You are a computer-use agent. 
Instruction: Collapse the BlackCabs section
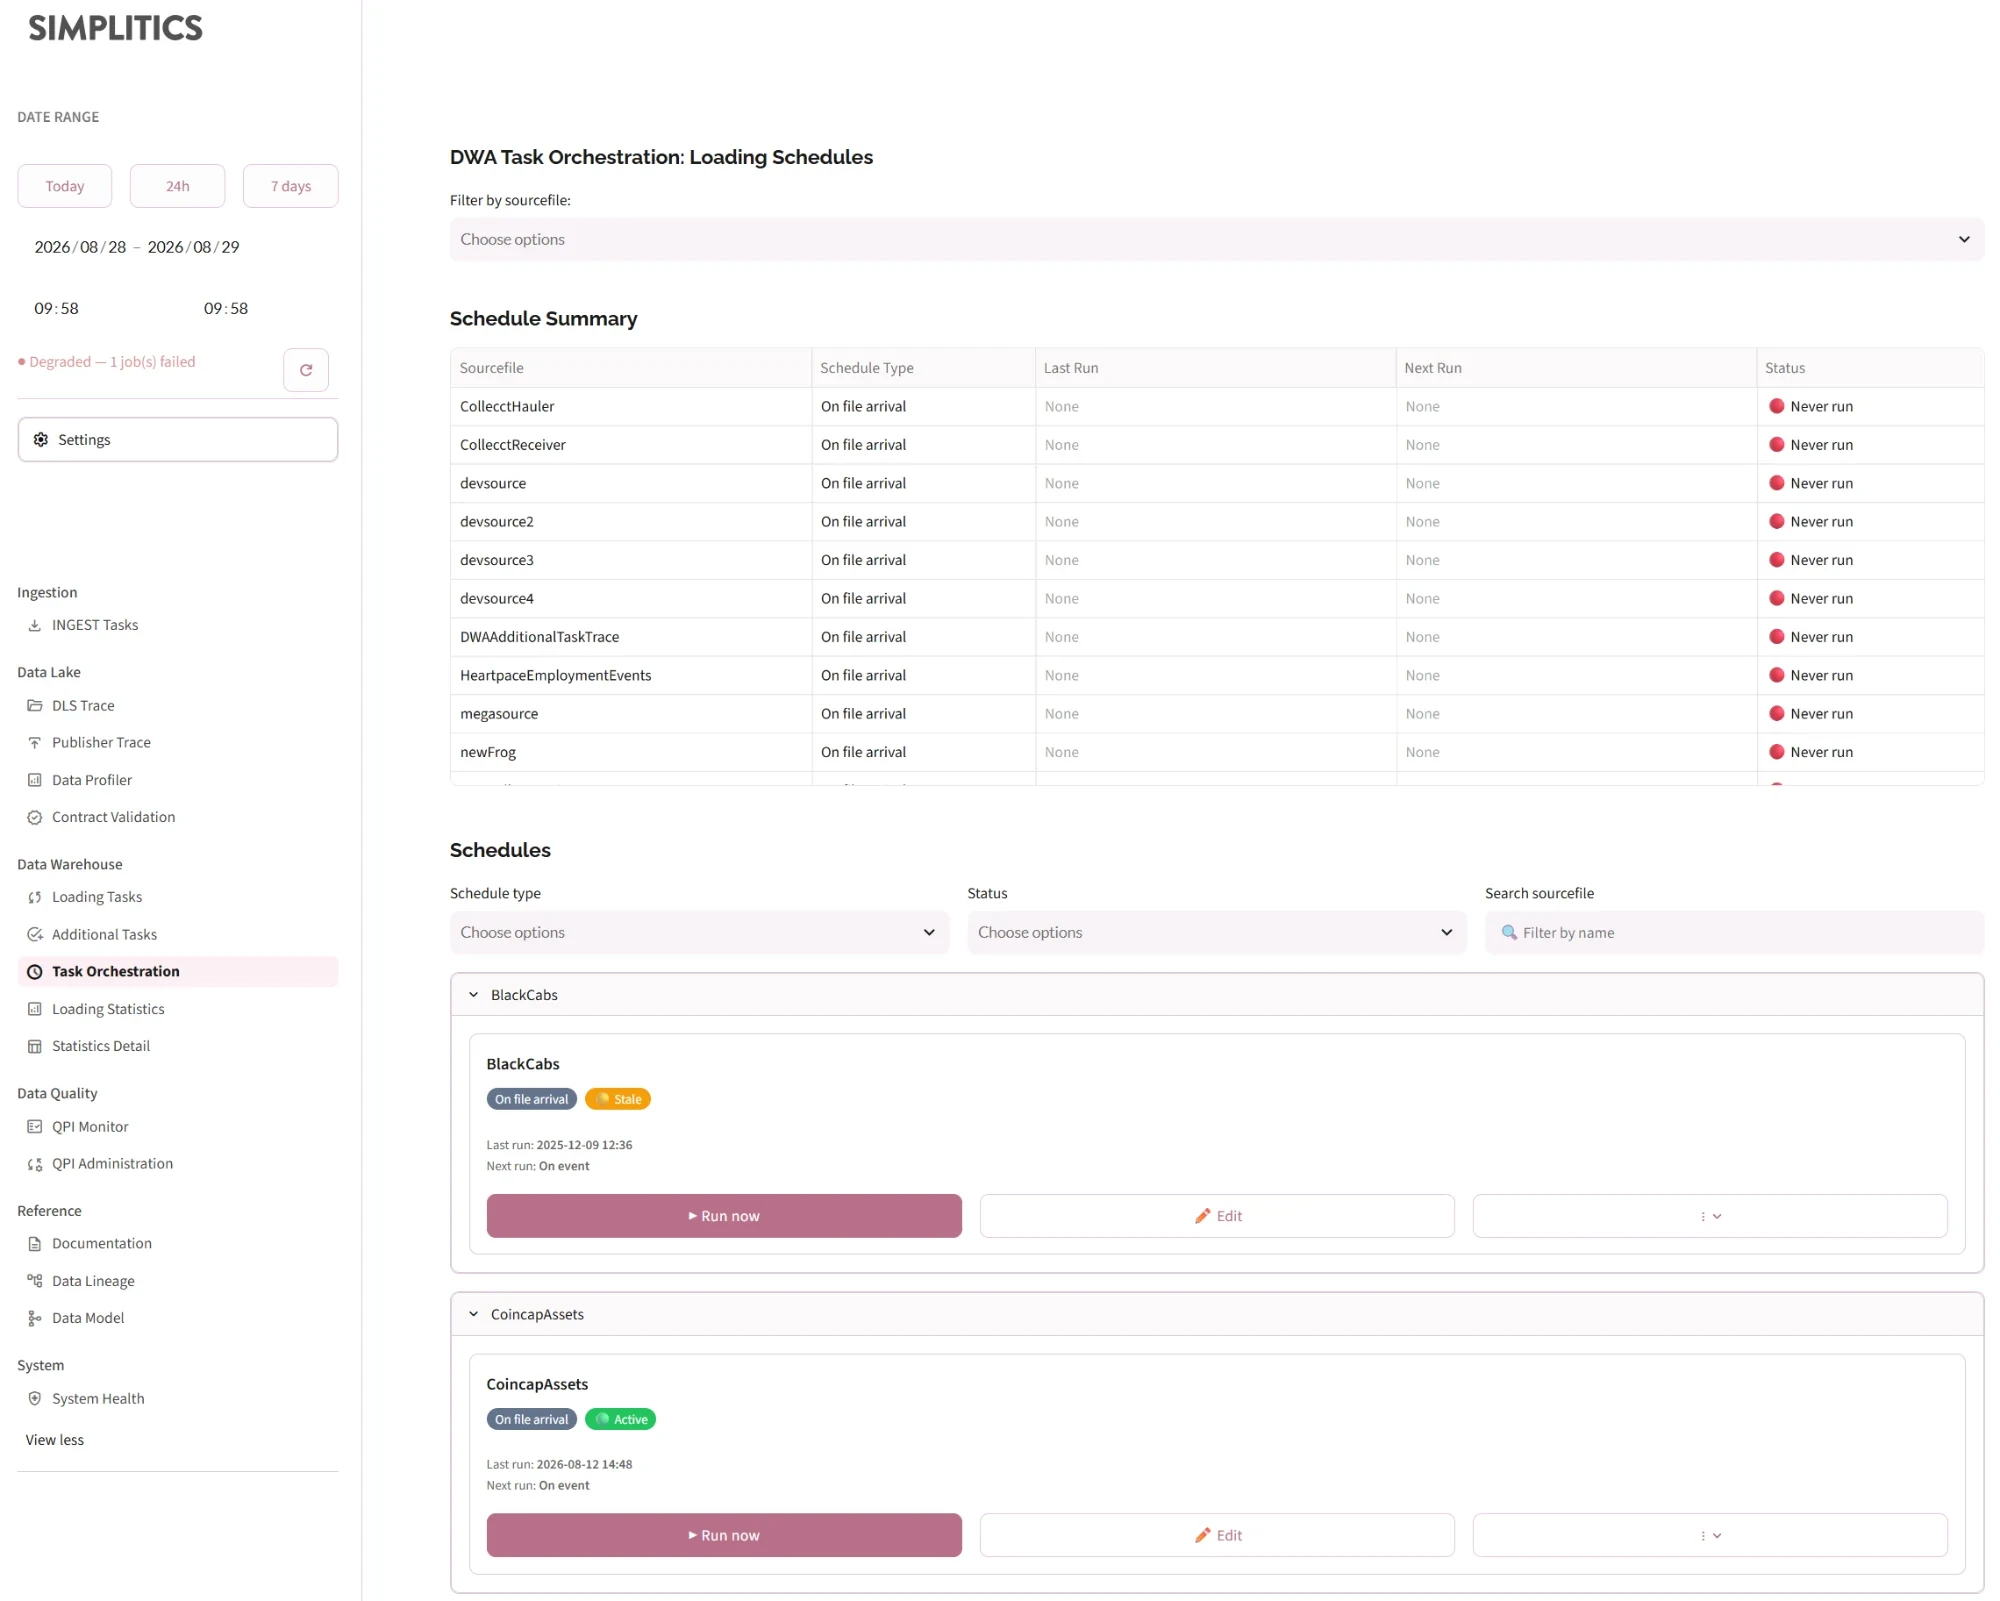click(1216, 995)
